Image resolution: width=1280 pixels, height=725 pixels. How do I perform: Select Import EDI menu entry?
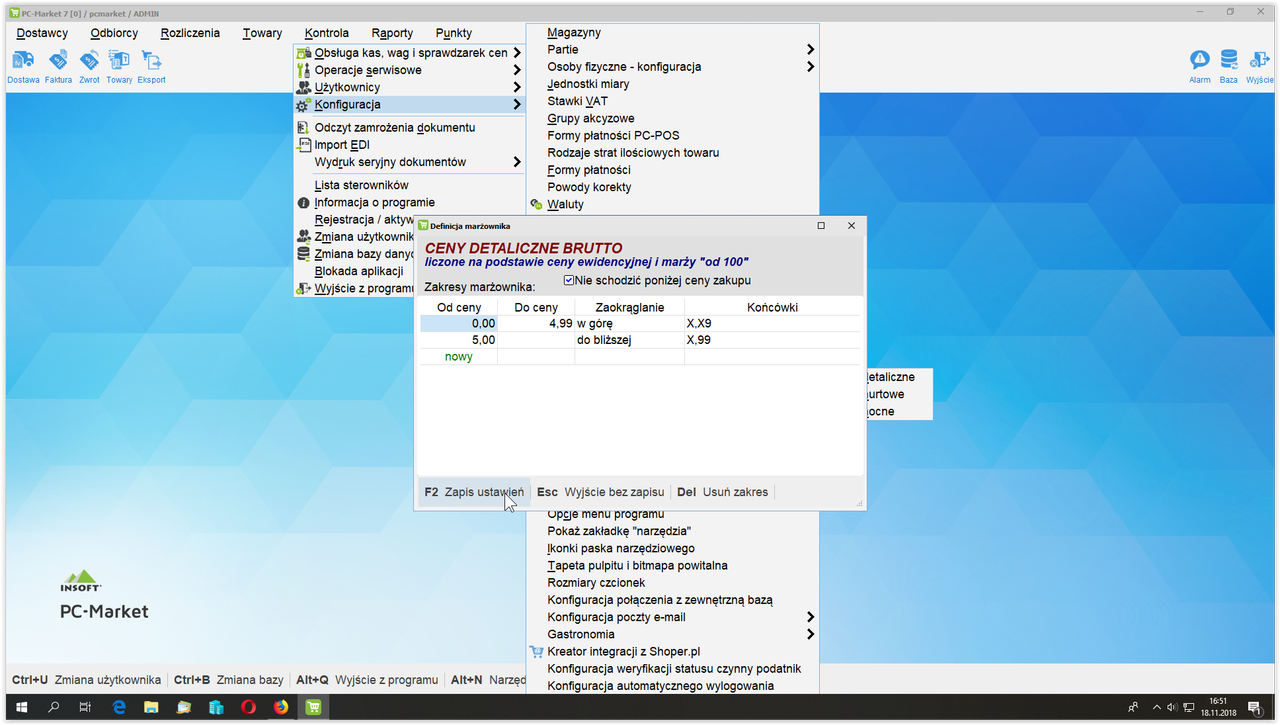pyautogui.click(x=409, y=144)
